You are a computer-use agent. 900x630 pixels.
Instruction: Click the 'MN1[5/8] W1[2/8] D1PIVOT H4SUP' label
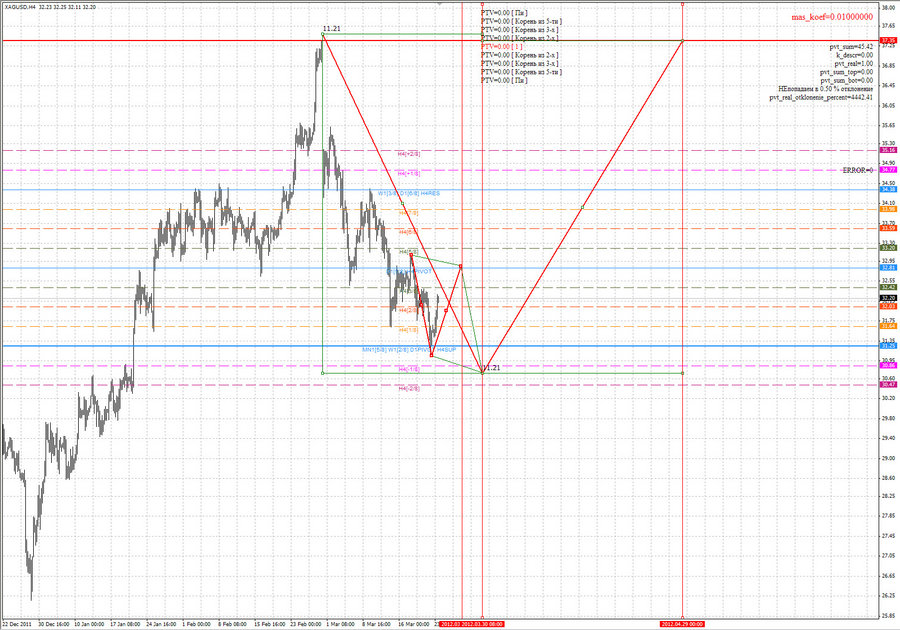pos(409,349)
